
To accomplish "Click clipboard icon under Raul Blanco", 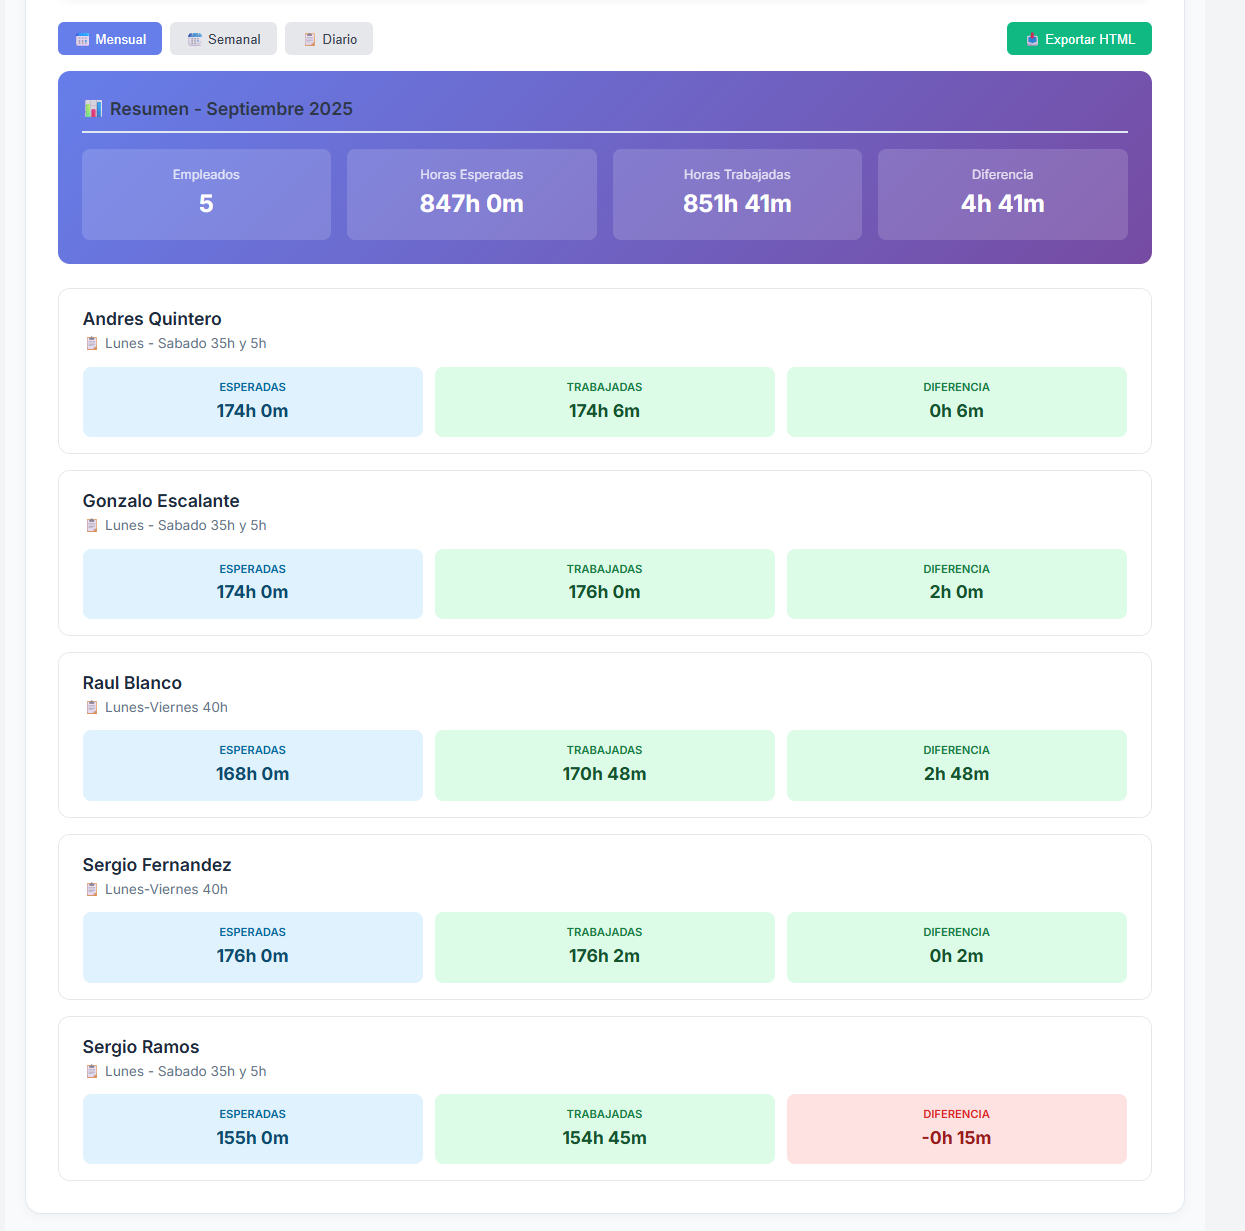I will coord(92,708).
